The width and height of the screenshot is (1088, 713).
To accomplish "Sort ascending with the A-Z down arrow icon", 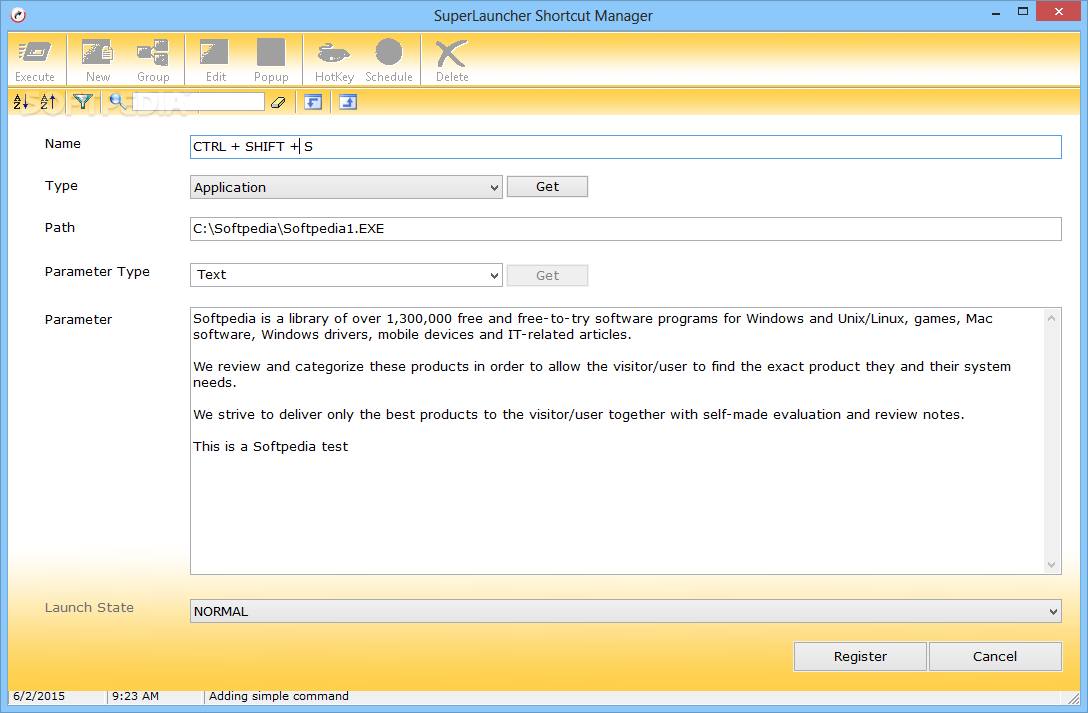I will pyautogui.click(x=21, y=102).
